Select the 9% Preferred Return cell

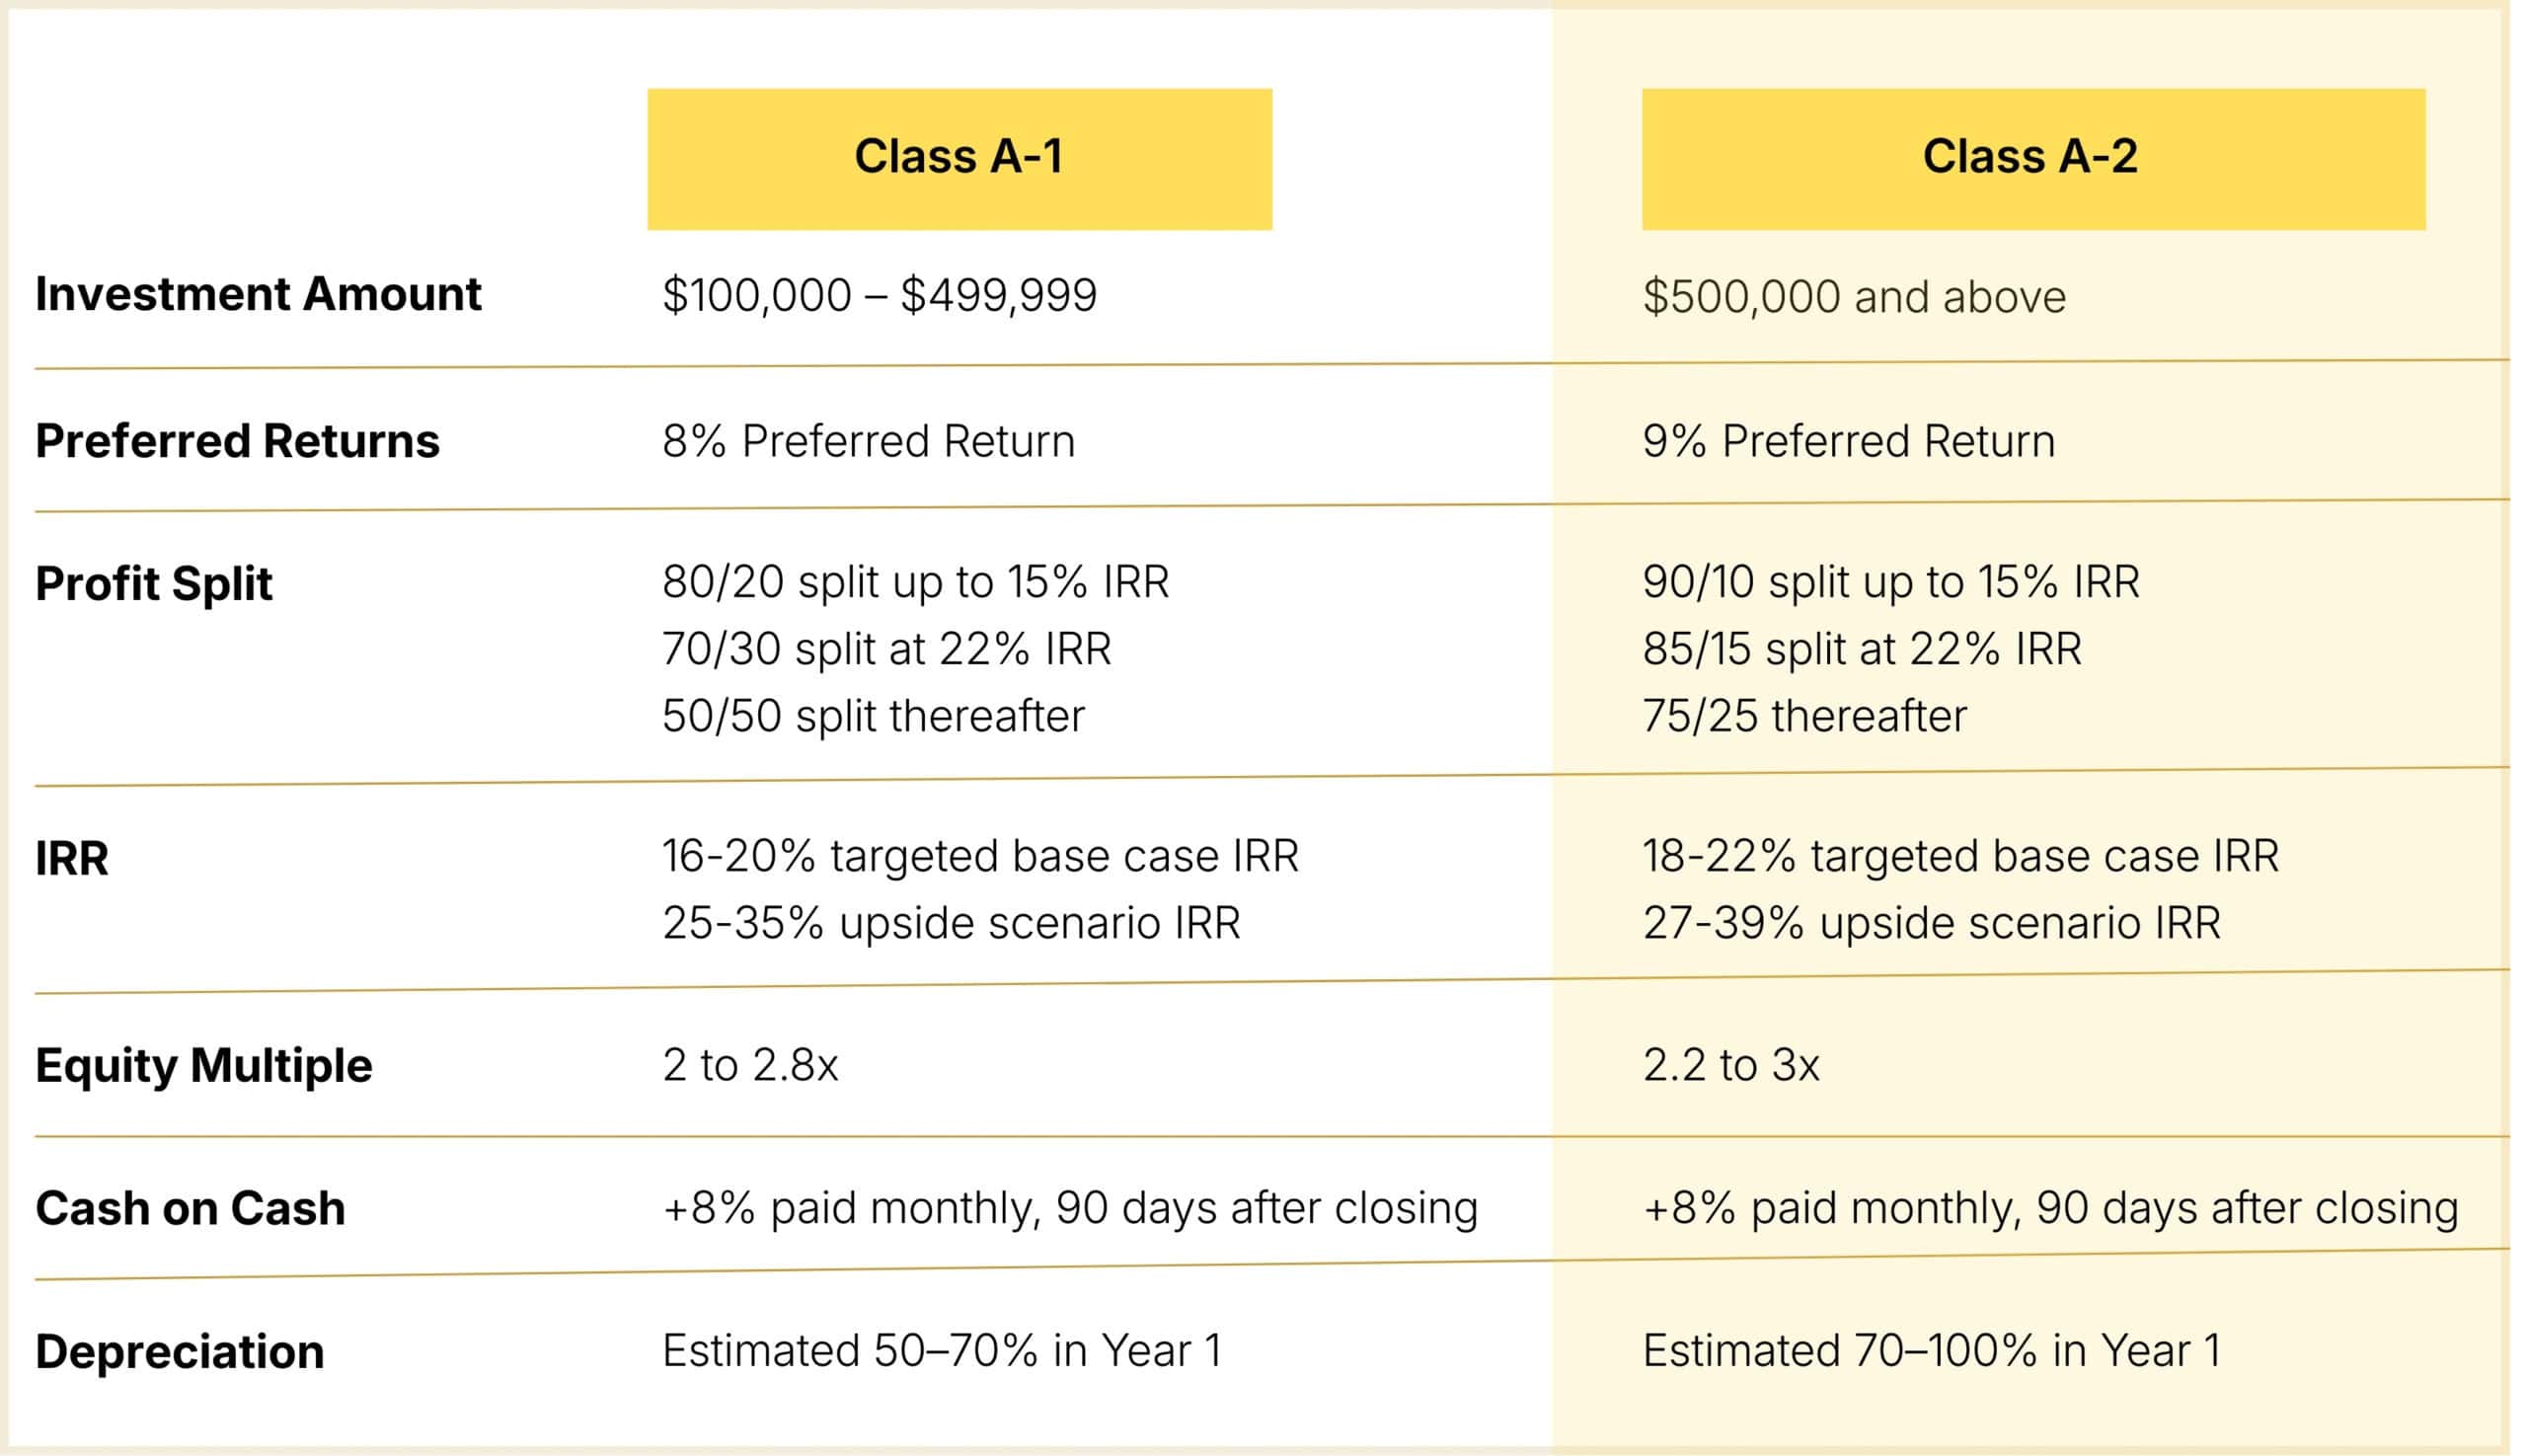(x=1848, y=441)
